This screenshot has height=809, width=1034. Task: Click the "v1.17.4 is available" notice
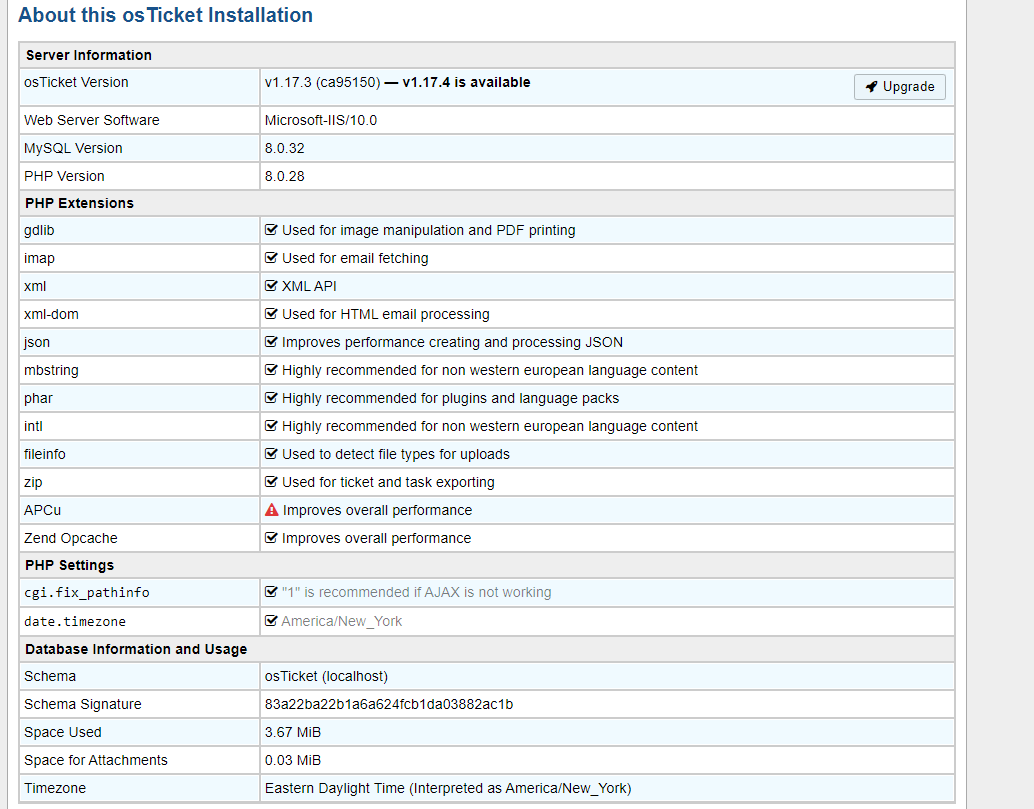point(466,82)
